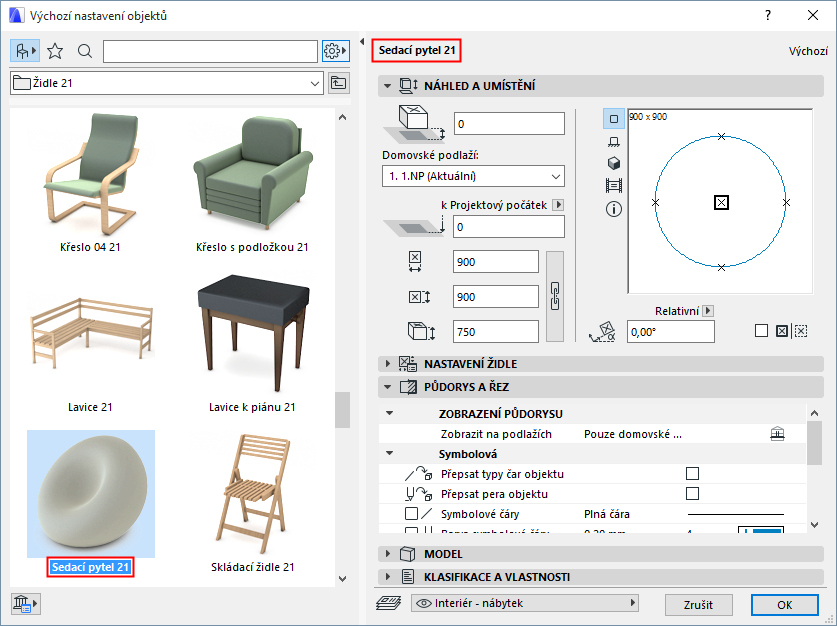This screenshot has width=837, height=626.
Task: Click the Nastavení židle panel icon
Action: tap(408, 364)
